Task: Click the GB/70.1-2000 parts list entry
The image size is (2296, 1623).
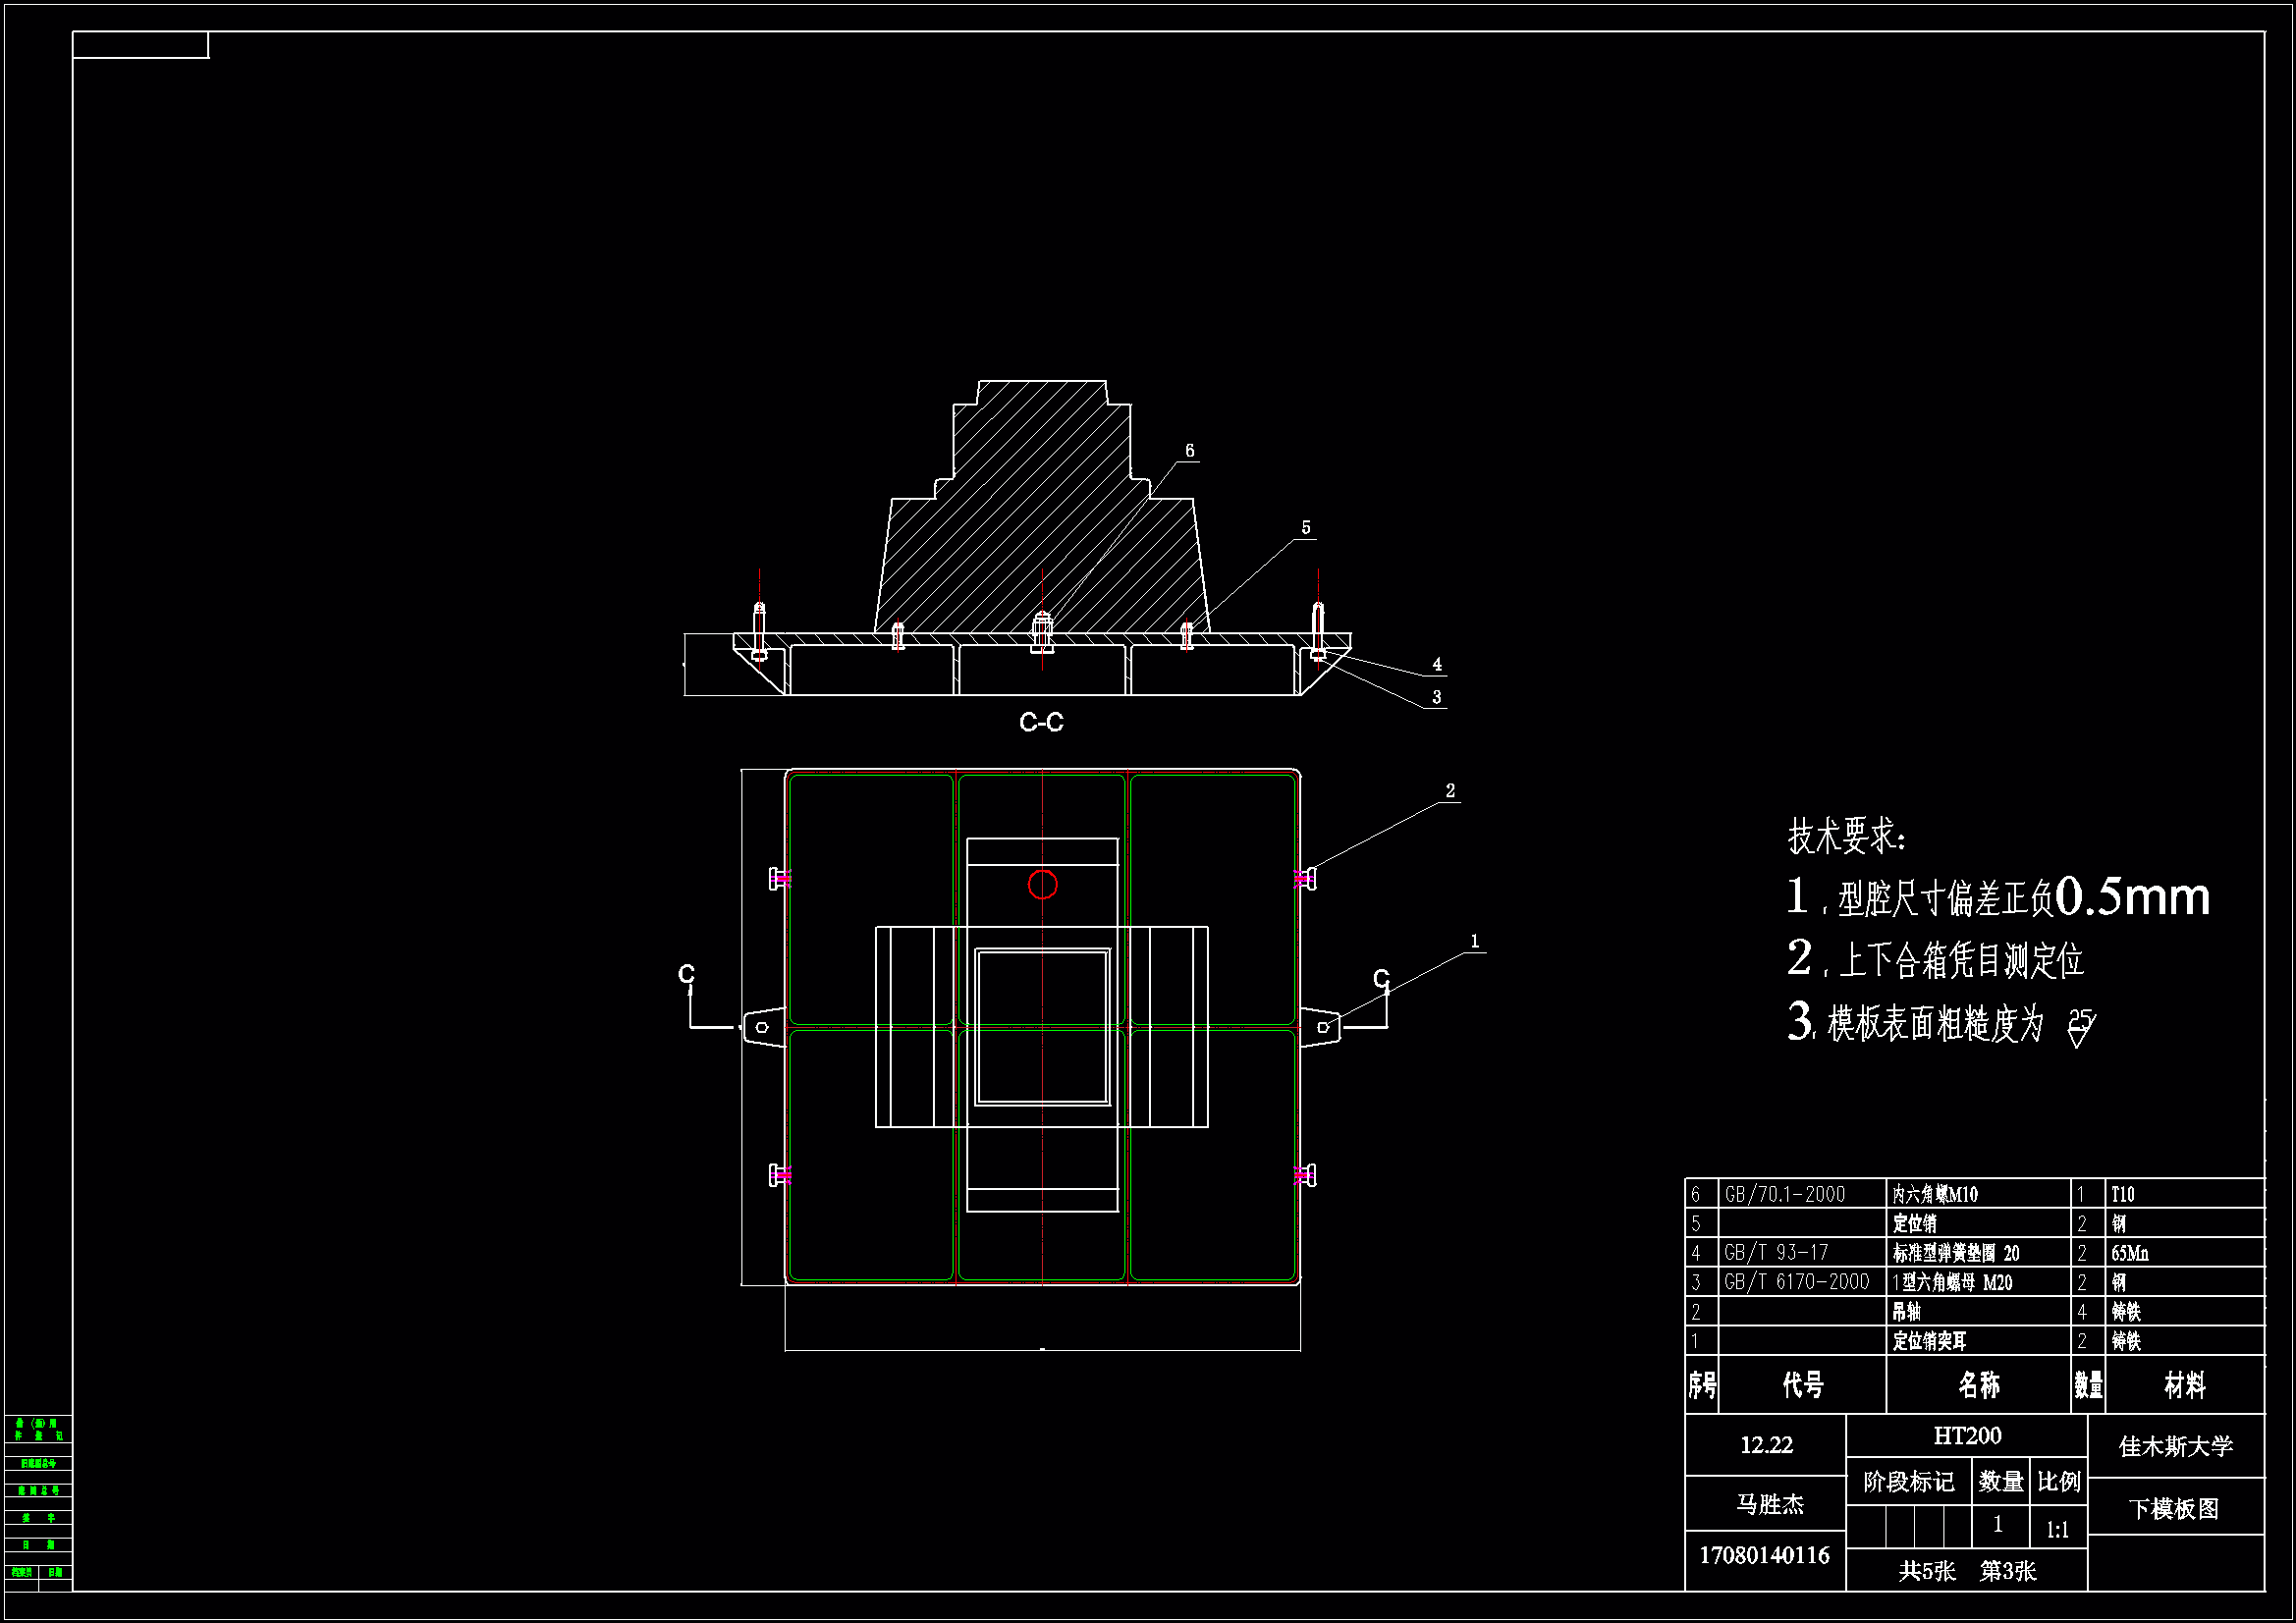Action: pos(1785,1194)
